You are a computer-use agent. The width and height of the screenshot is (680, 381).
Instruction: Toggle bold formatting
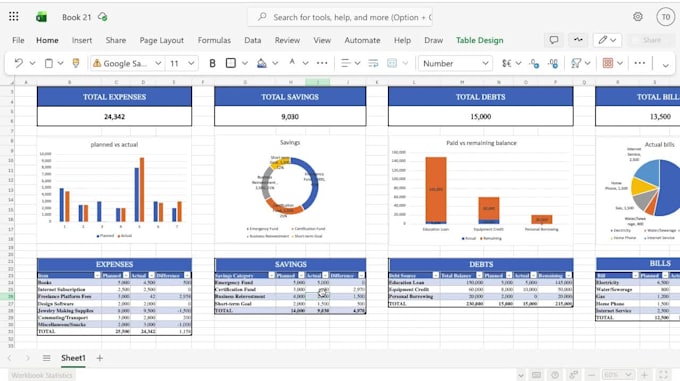click(212, 63)
